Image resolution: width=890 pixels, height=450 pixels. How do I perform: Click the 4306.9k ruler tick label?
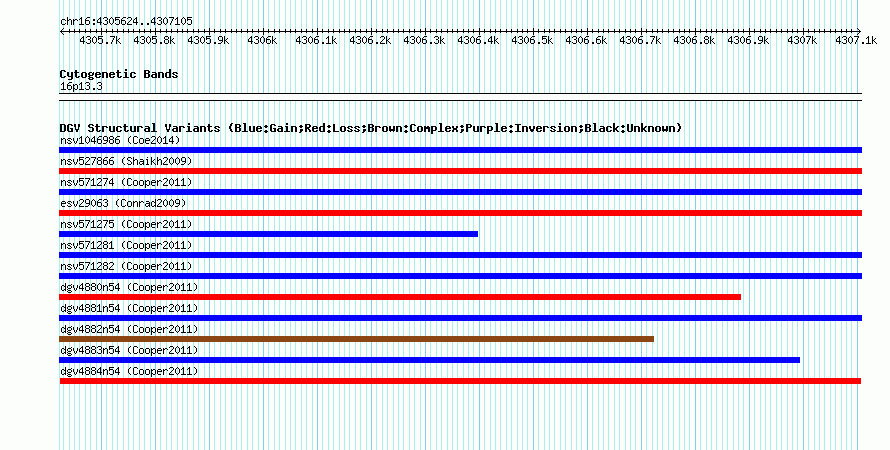point(748,40)
